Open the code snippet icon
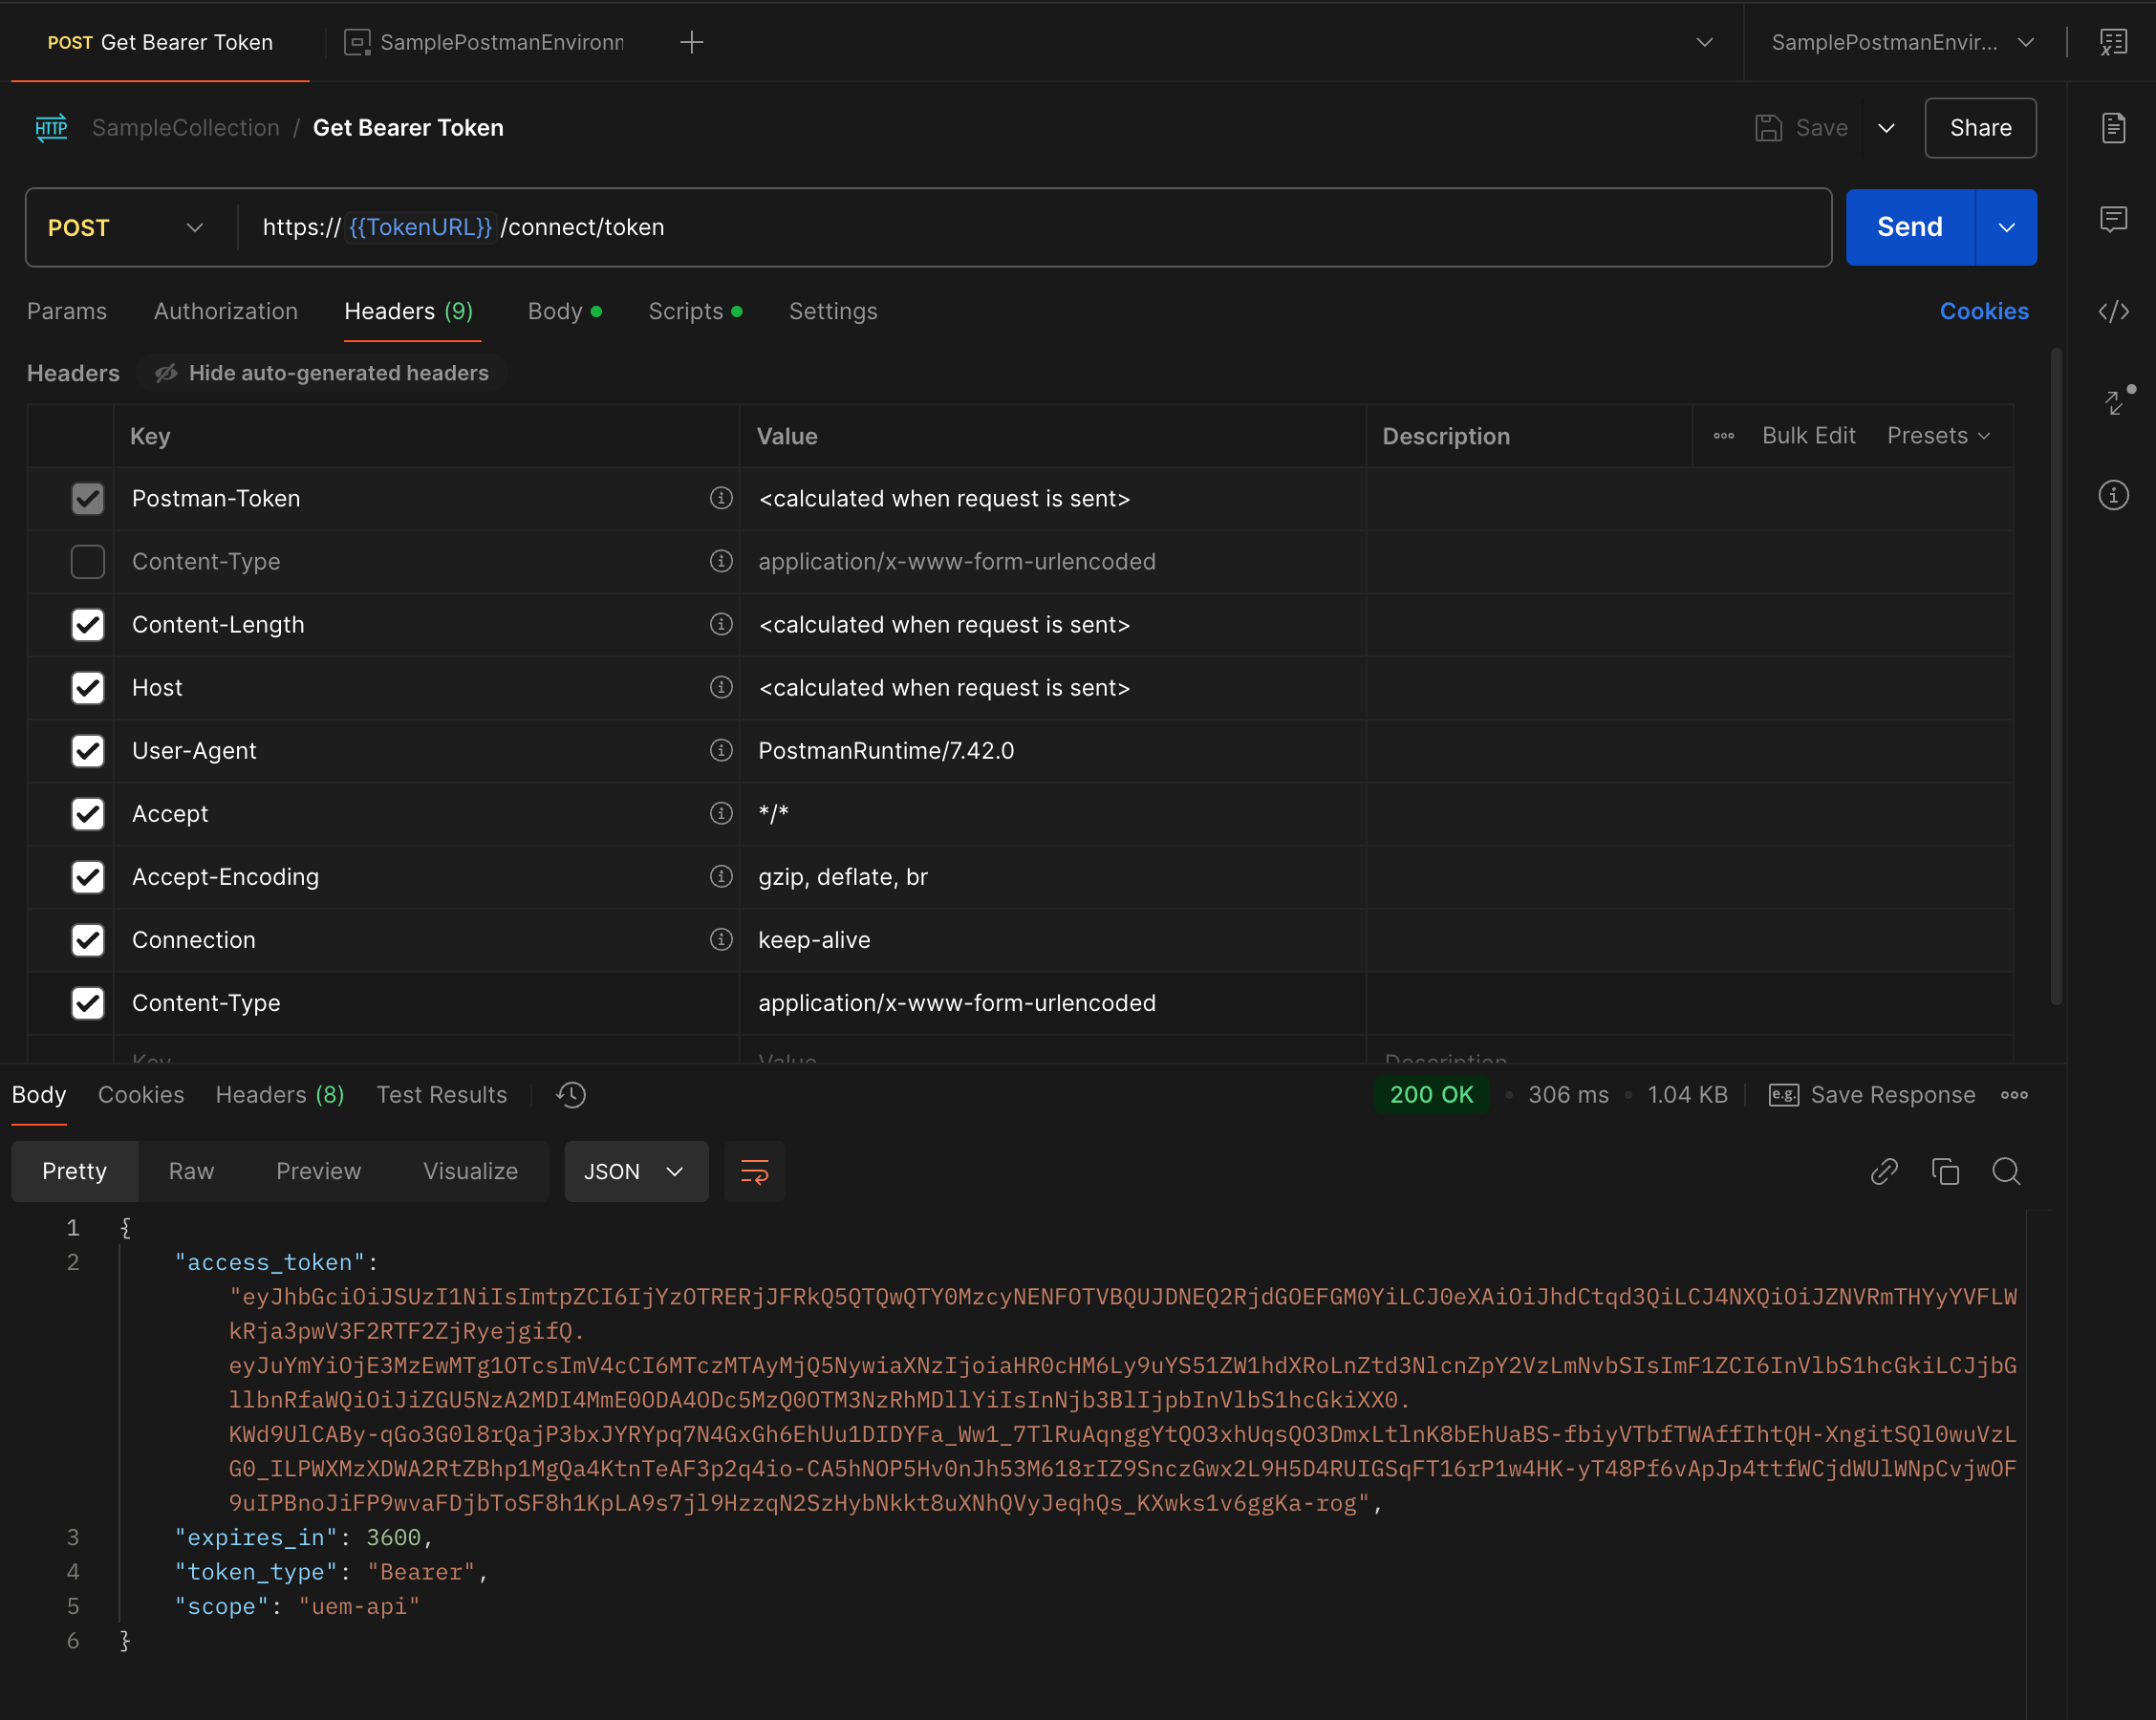Screen dimensions: 2156x1720 (x=2113, y=311)
